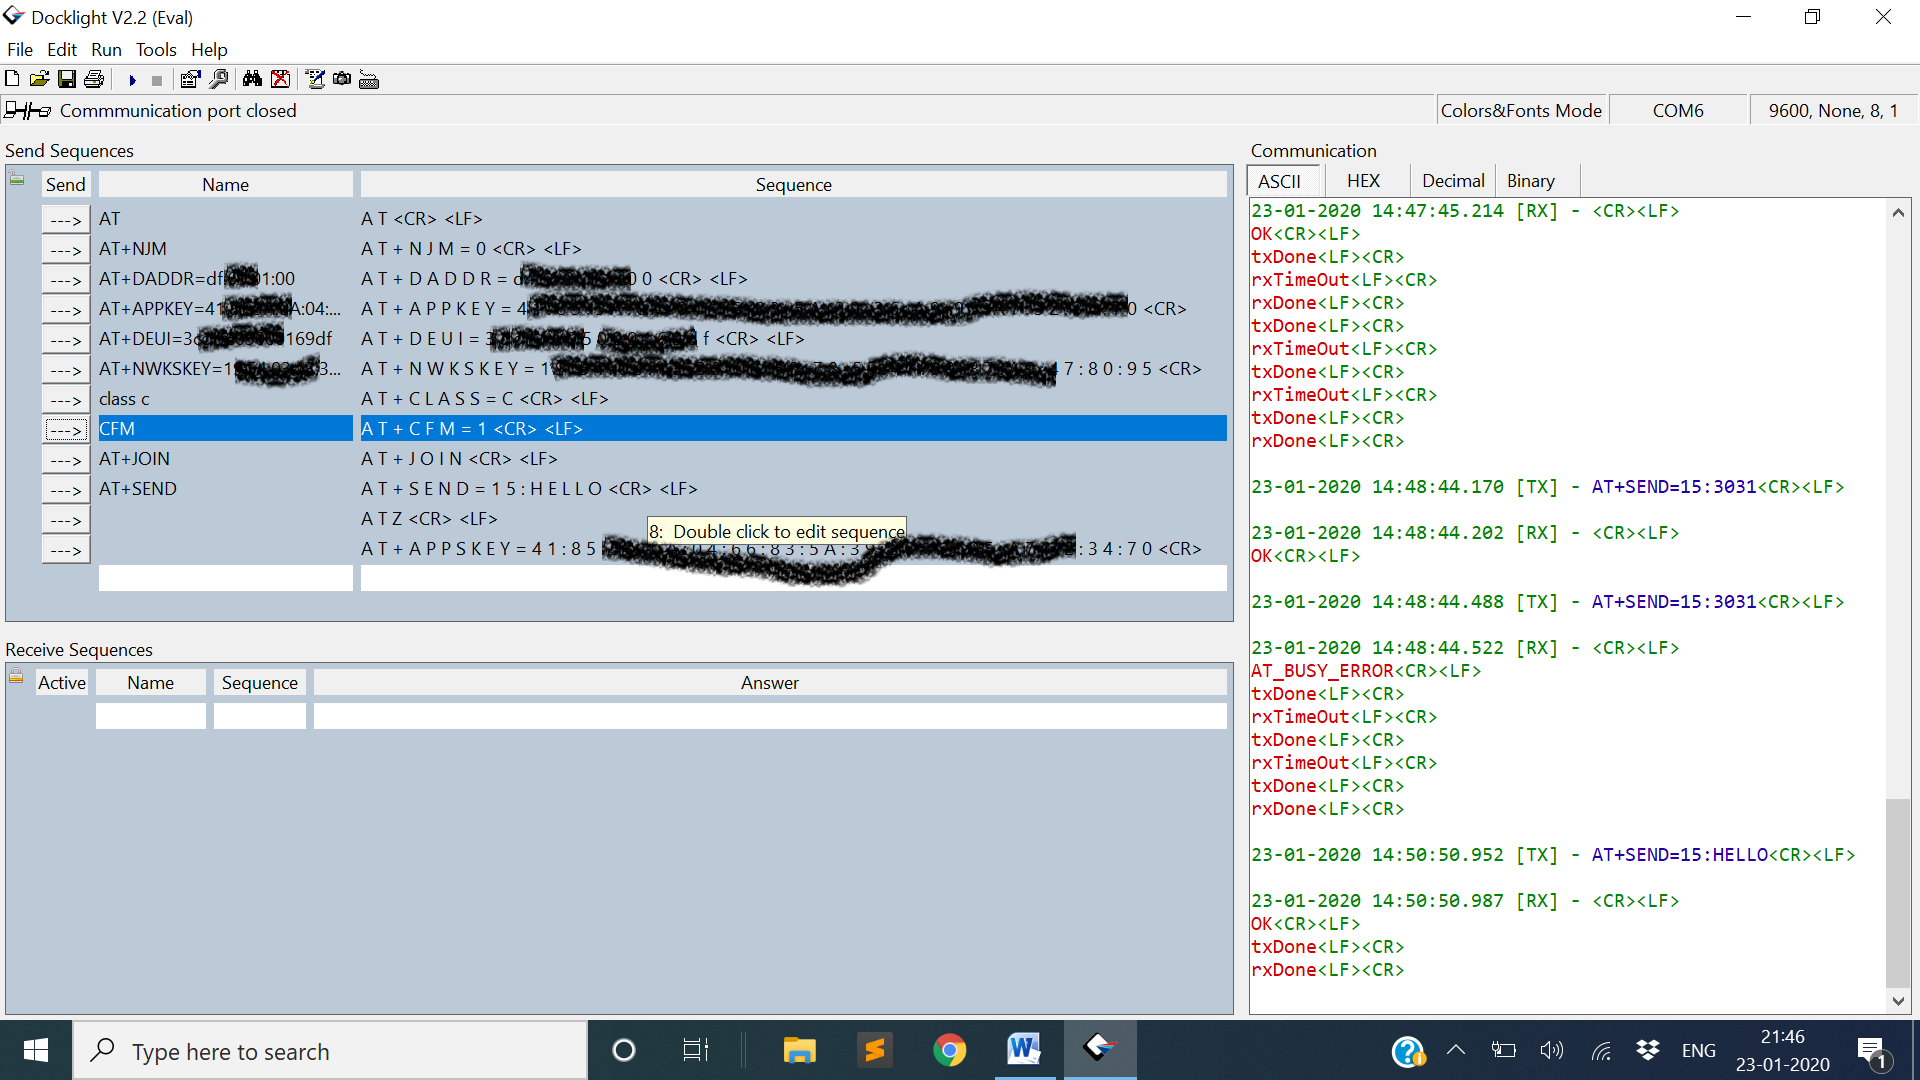1920x1080 pixels.
Task: Open the File menu
Action: [20, 49]
